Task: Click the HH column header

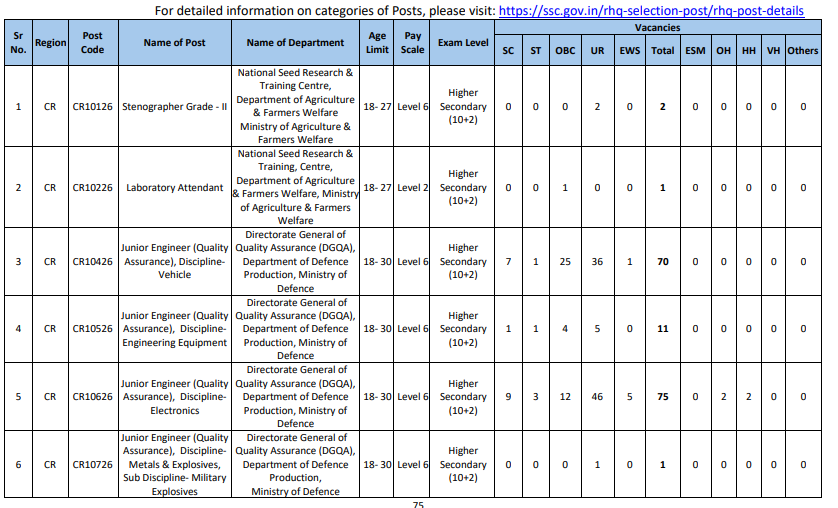Action: [x=749, y=51]
